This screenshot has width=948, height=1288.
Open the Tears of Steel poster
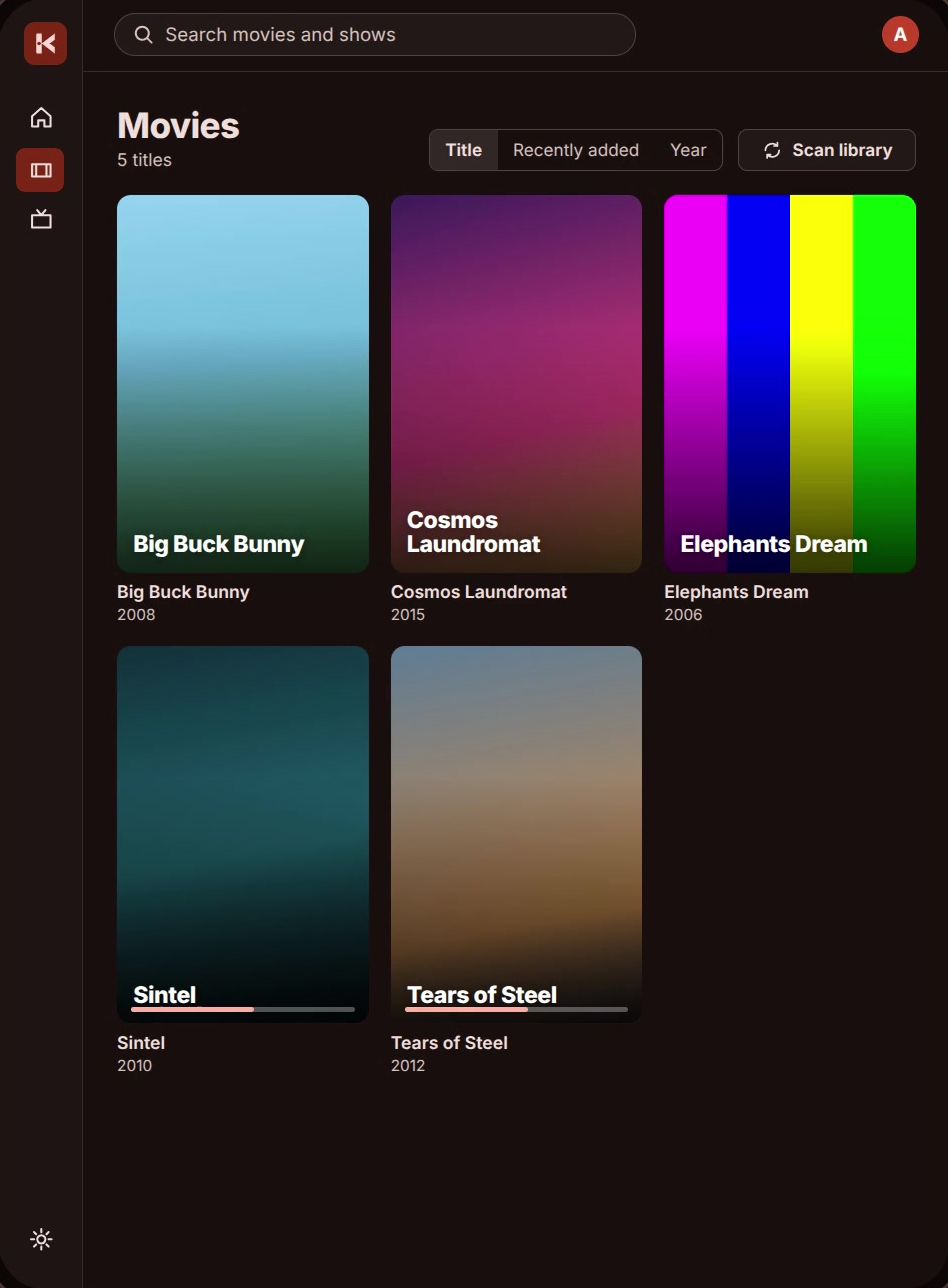[516, 834]
